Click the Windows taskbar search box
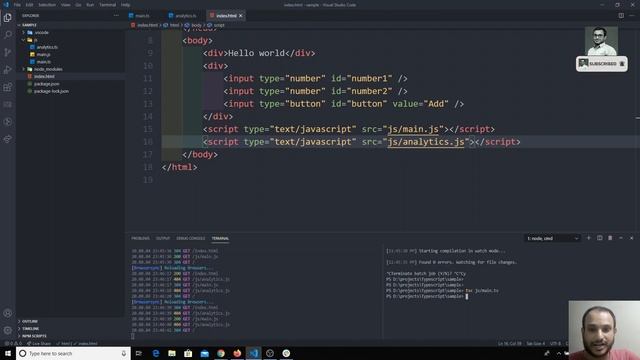 pos(73,353)
